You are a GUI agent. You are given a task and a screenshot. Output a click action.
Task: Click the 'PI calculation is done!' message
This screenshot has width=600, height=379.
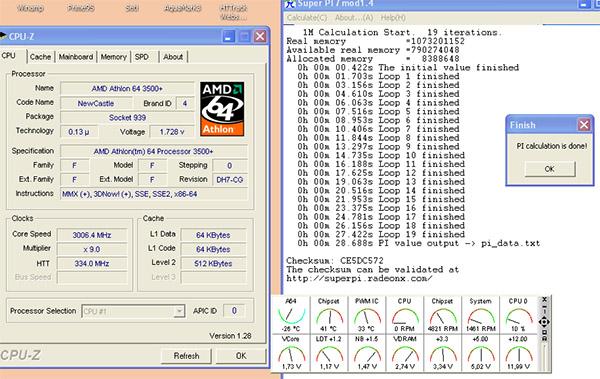point(552,146)
